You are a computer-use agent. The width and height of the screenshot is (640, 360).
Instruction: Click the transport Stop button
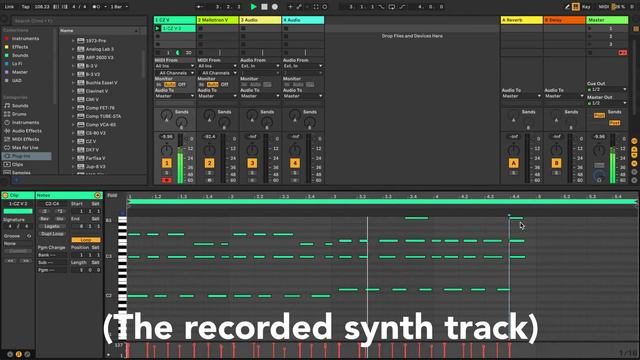(x=264, y=7)
